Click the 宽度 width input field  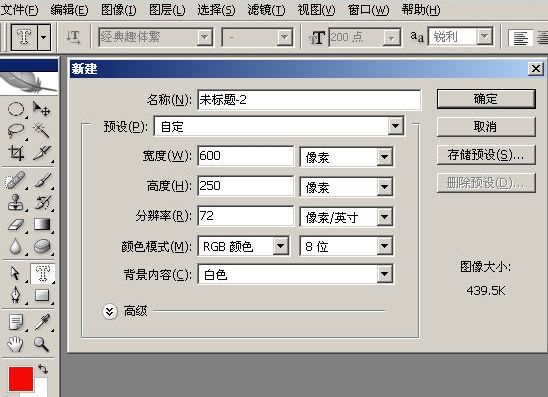coord(245,156)
